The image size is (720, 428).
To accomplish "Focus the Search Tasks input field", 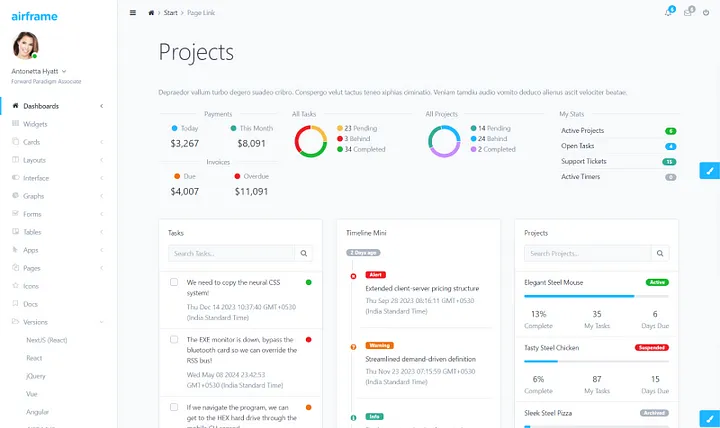I will pyautogui.click(x=231, y=253).
